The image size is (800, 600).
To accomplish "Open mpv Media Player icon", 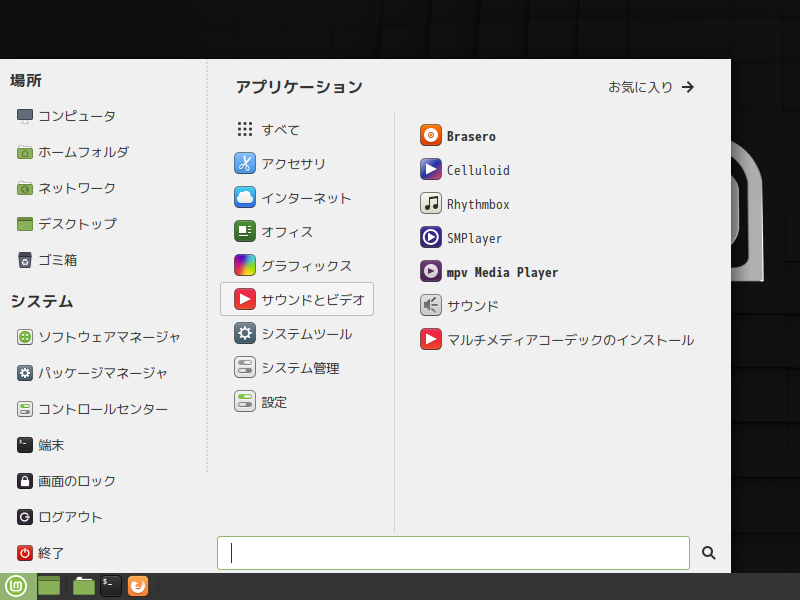I will pos(431,271).
